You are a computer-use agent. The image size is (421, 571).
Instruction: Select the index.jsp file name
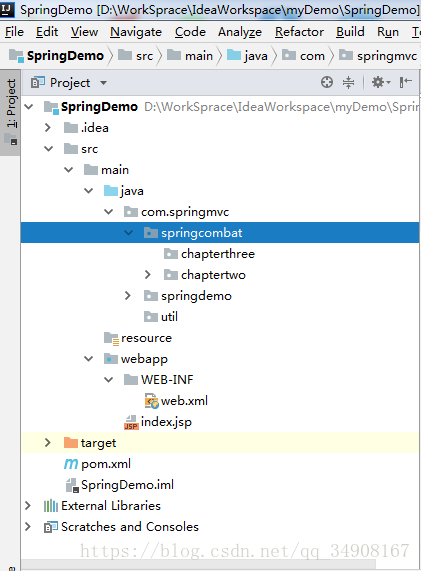click(x=166, y=422)
